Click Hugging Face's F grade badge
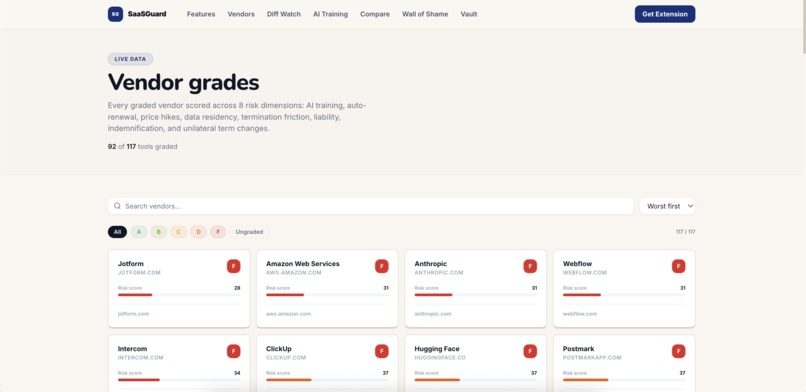This screenshot has width=806, height=392. click(x=530, y=351)
